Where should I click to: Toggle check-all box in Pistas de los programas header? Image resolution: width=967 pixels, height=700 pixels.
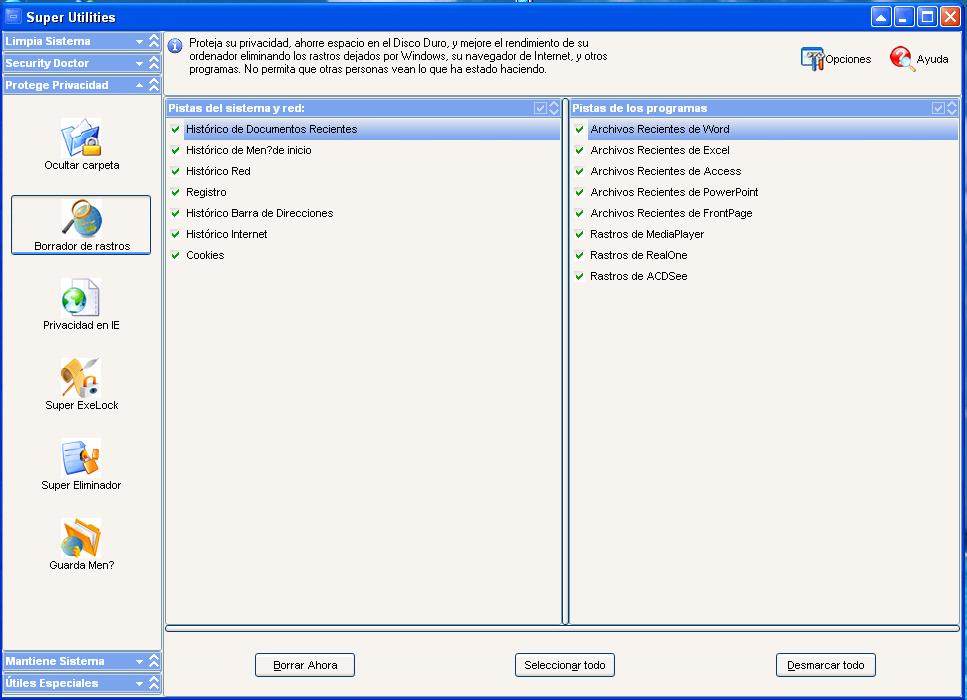[x=938, y=108]
